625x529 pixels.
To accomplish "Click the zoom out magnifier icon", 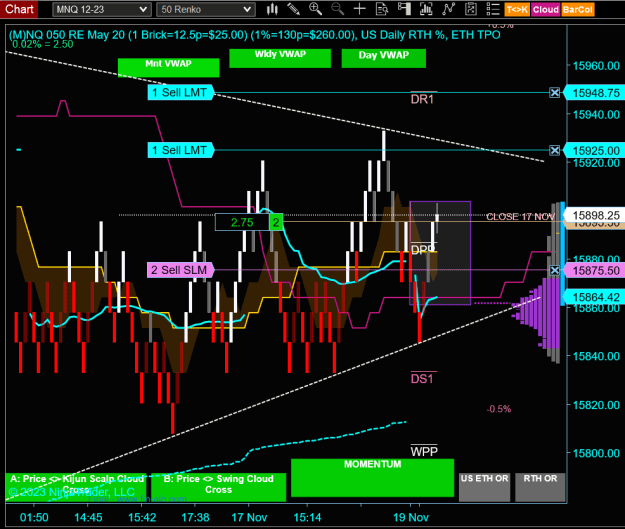I will [338, 9].
